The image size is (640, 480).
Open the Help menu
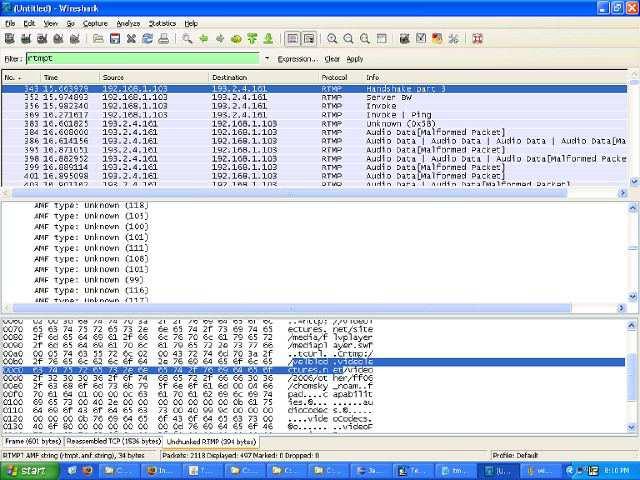click(191, 24)
